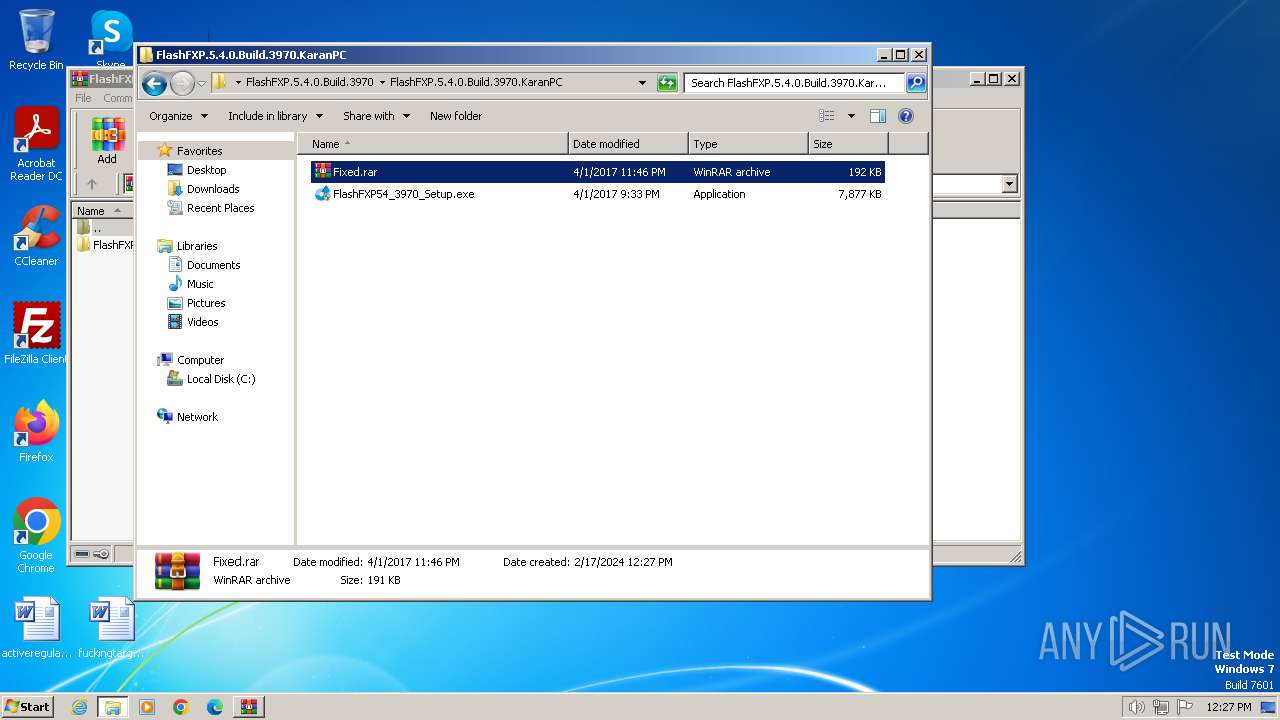Image resolution: width=1280 pixels, height=720 pixels.
Task: Sort by Name column header
Action: point(433,144)
